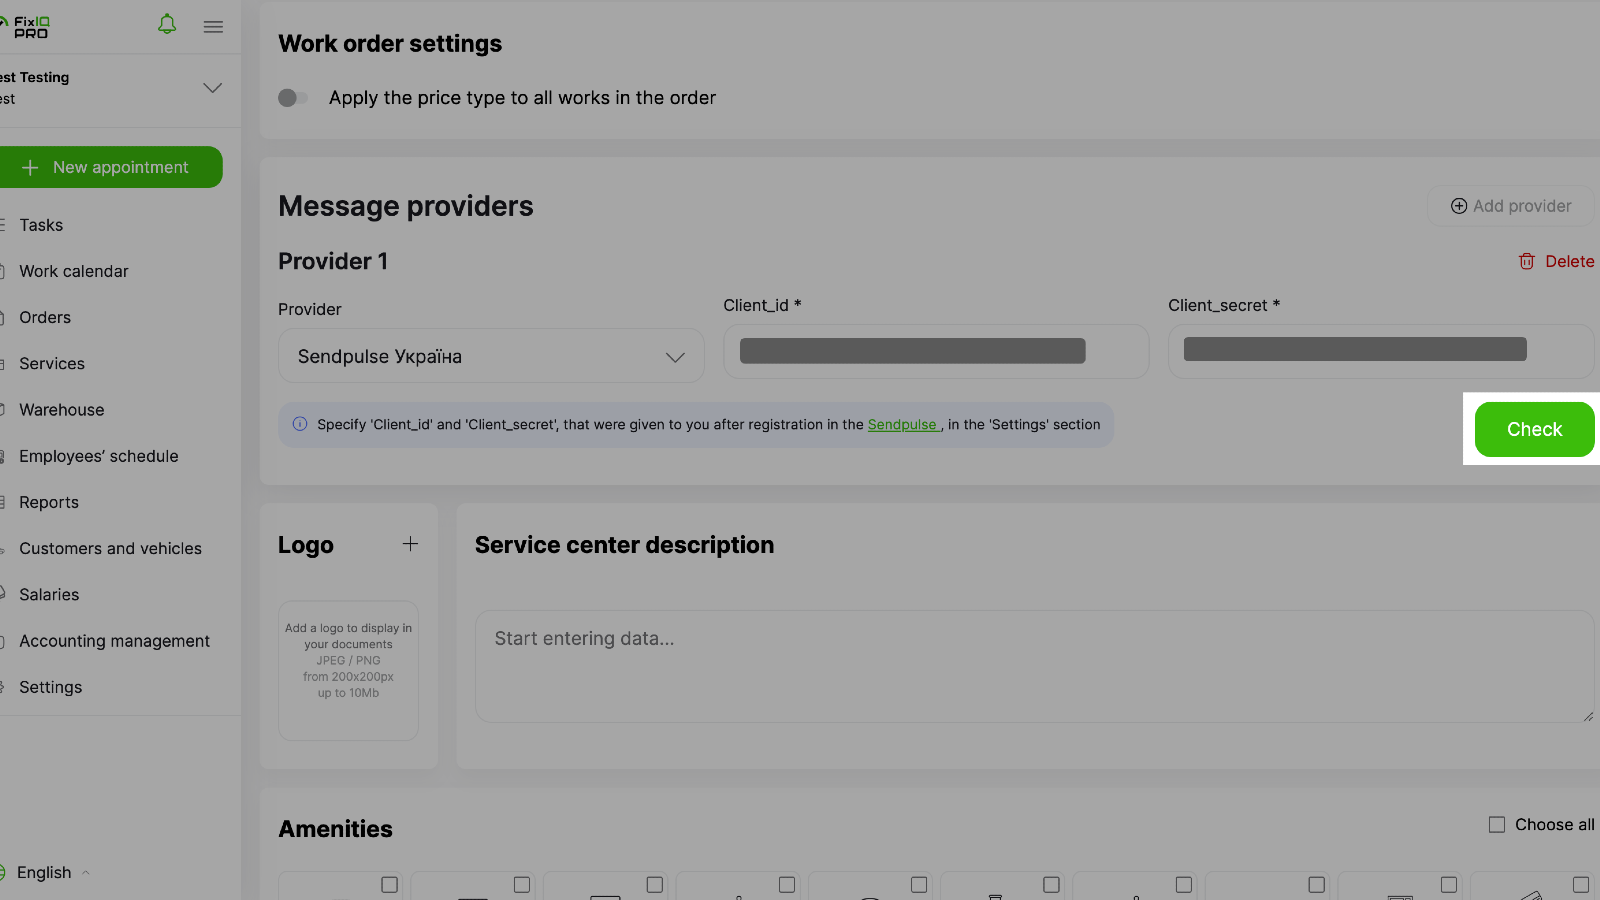
Task: Open Customers and vehicles section
Action: pos(110,548)
